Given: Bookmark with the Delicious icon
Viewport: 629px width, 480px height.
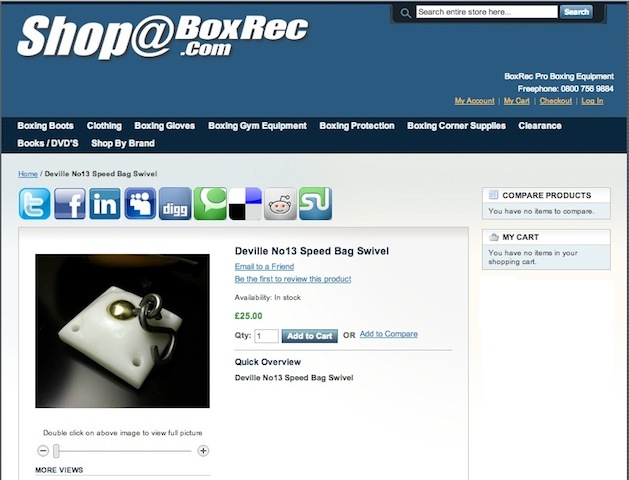Looking at the screenshot, I should [245, 204].
